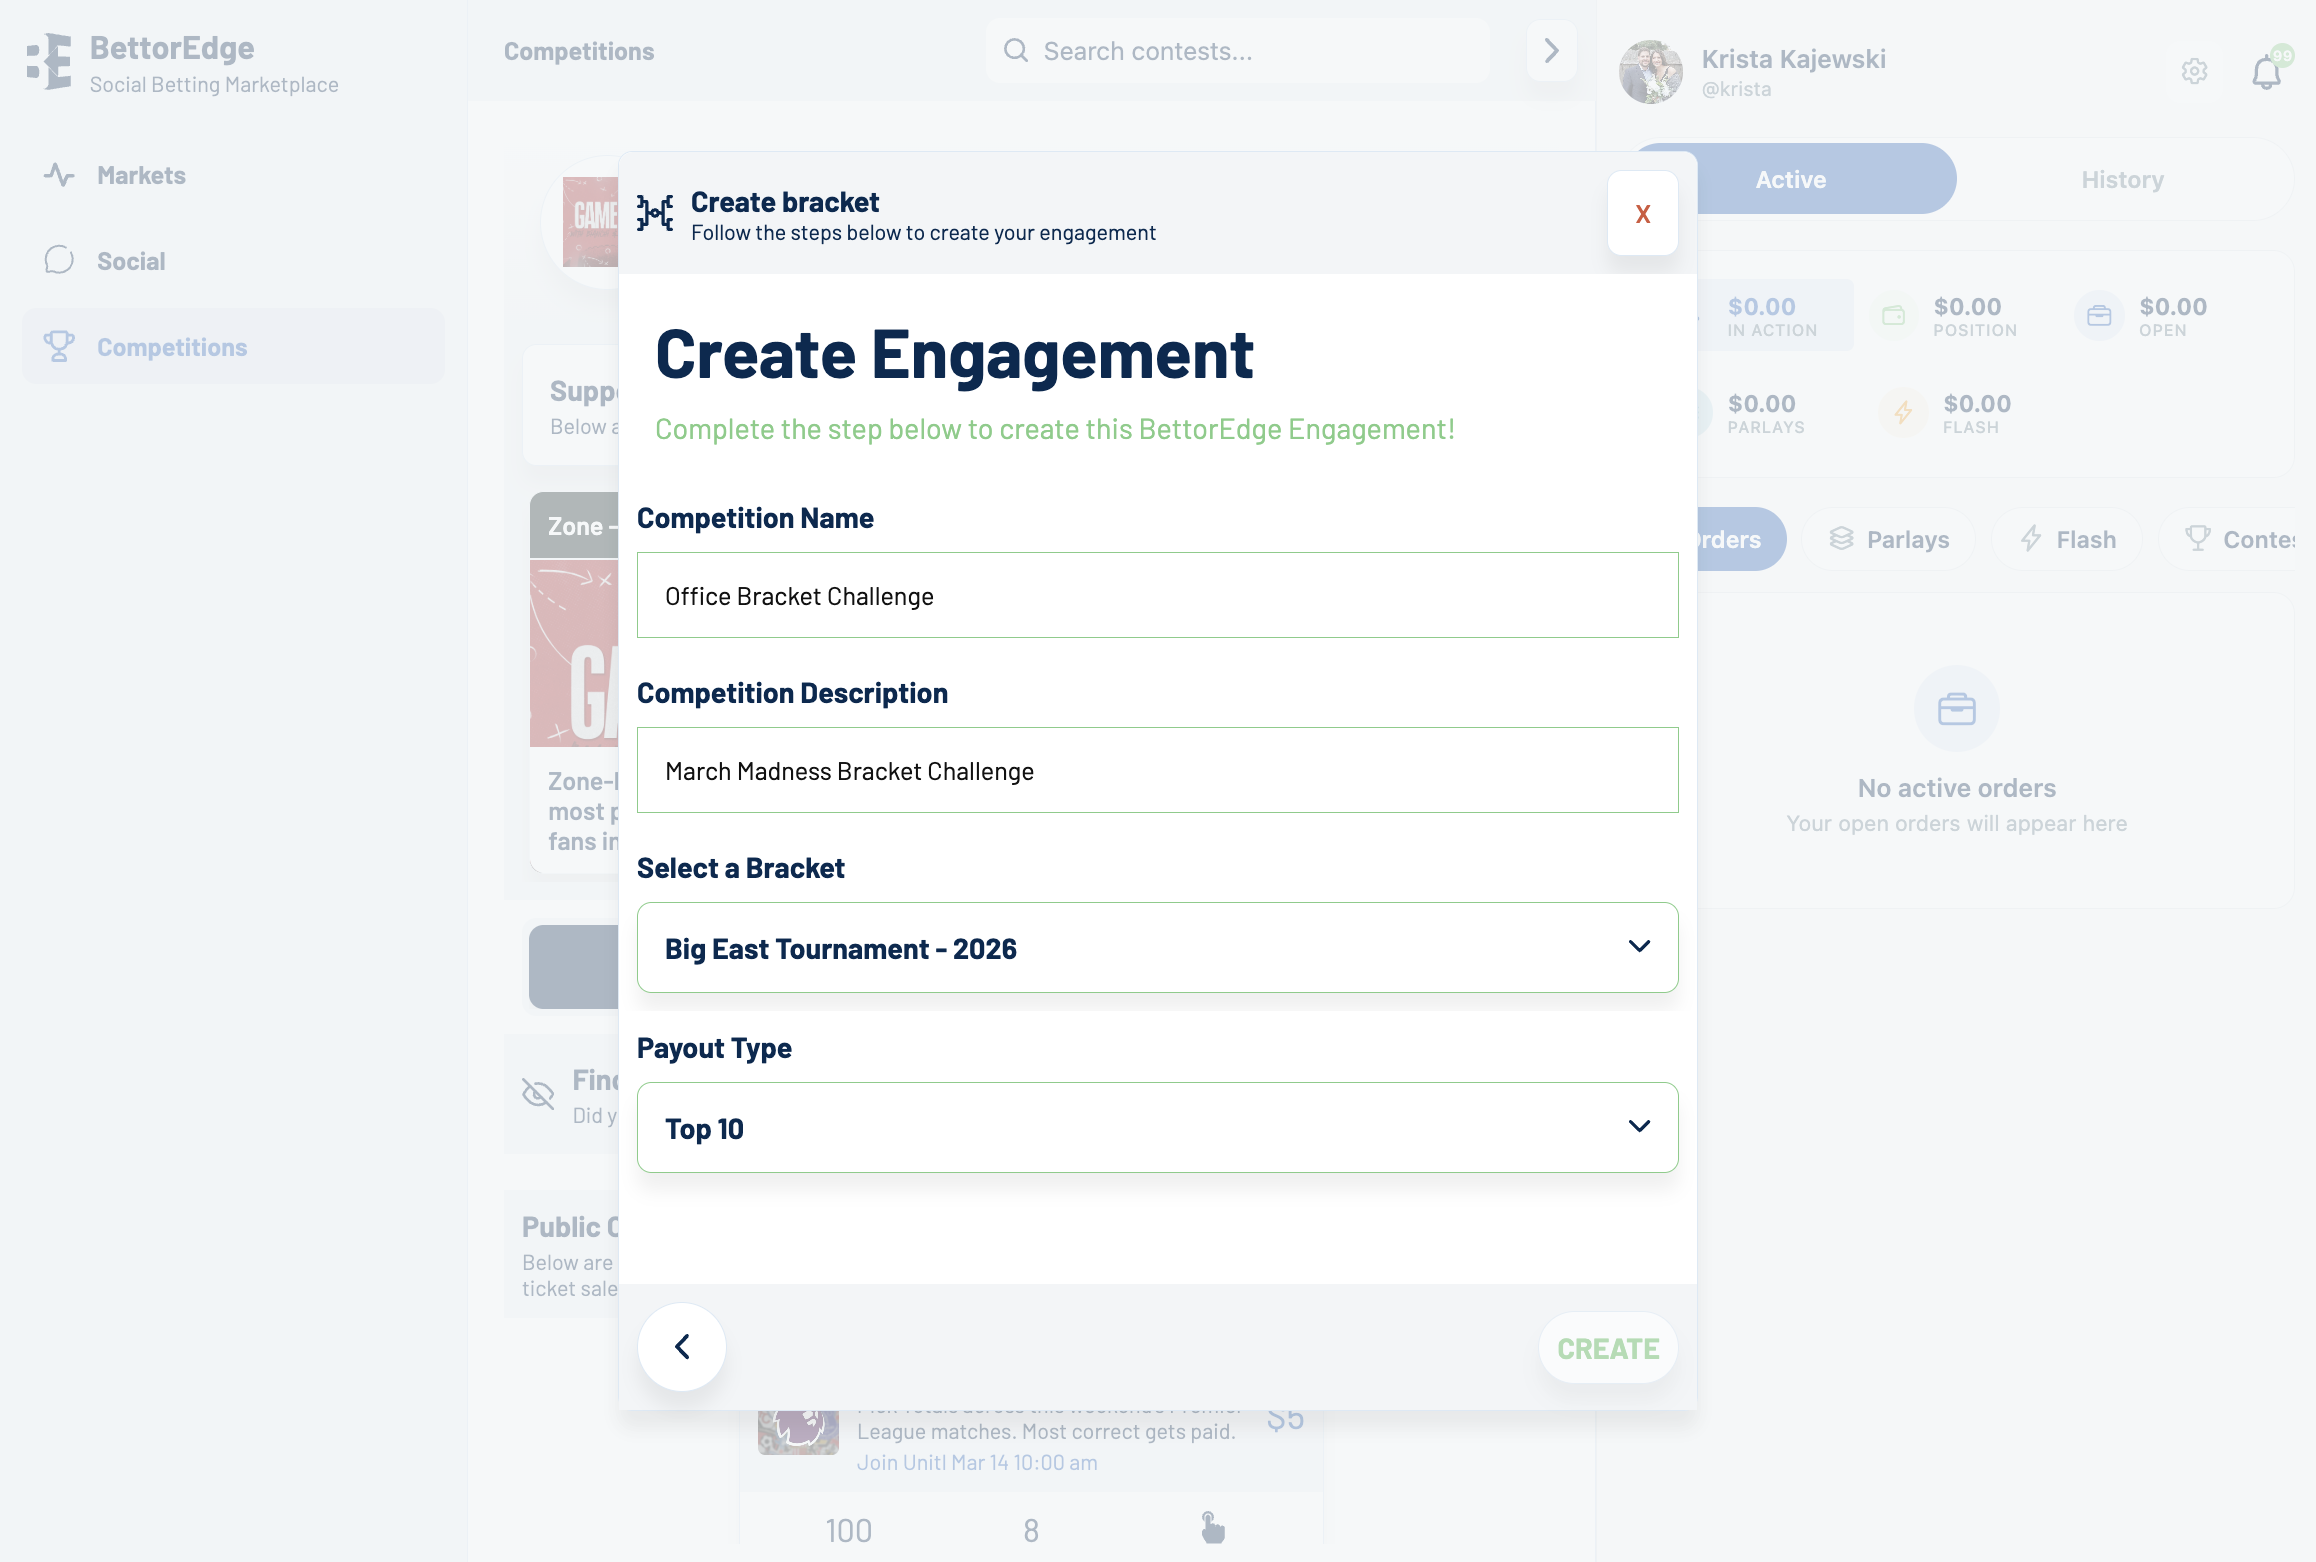Switch to the History tab
This screenshot has width=2316, height=1562.
point(2122,180)
